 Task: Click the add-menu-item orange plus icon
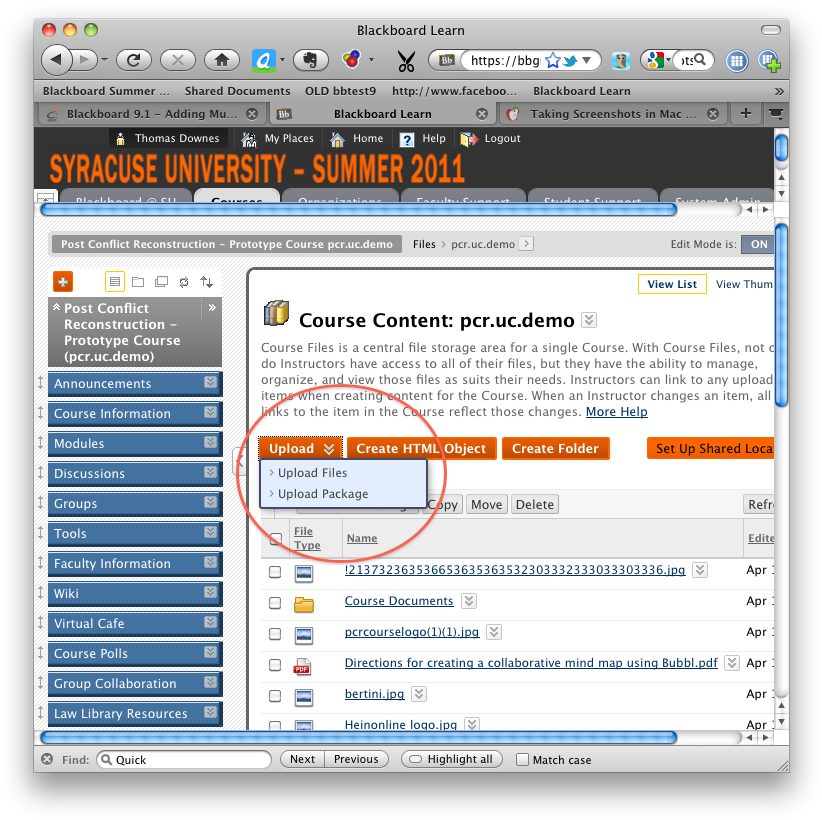[63, 282]
